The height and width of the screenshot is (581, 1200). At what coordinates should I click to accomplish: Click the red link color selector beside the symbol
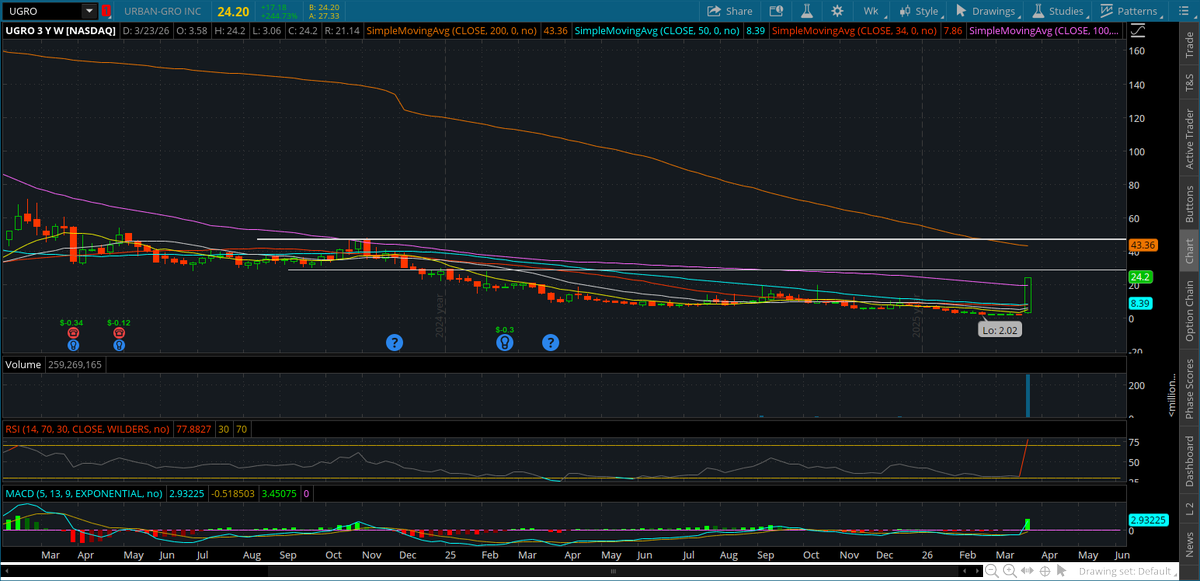(x=106, y=11)
